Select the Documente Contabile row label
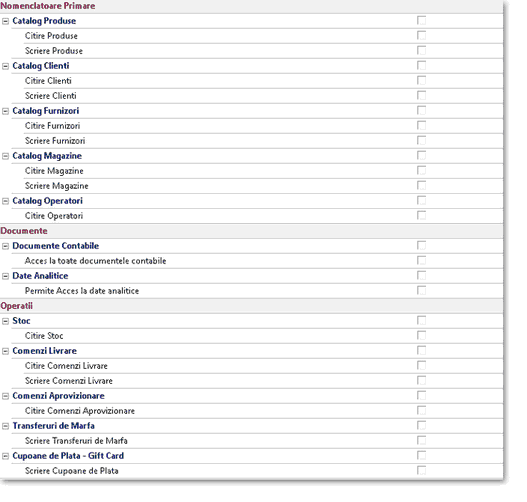 point(56,246)
